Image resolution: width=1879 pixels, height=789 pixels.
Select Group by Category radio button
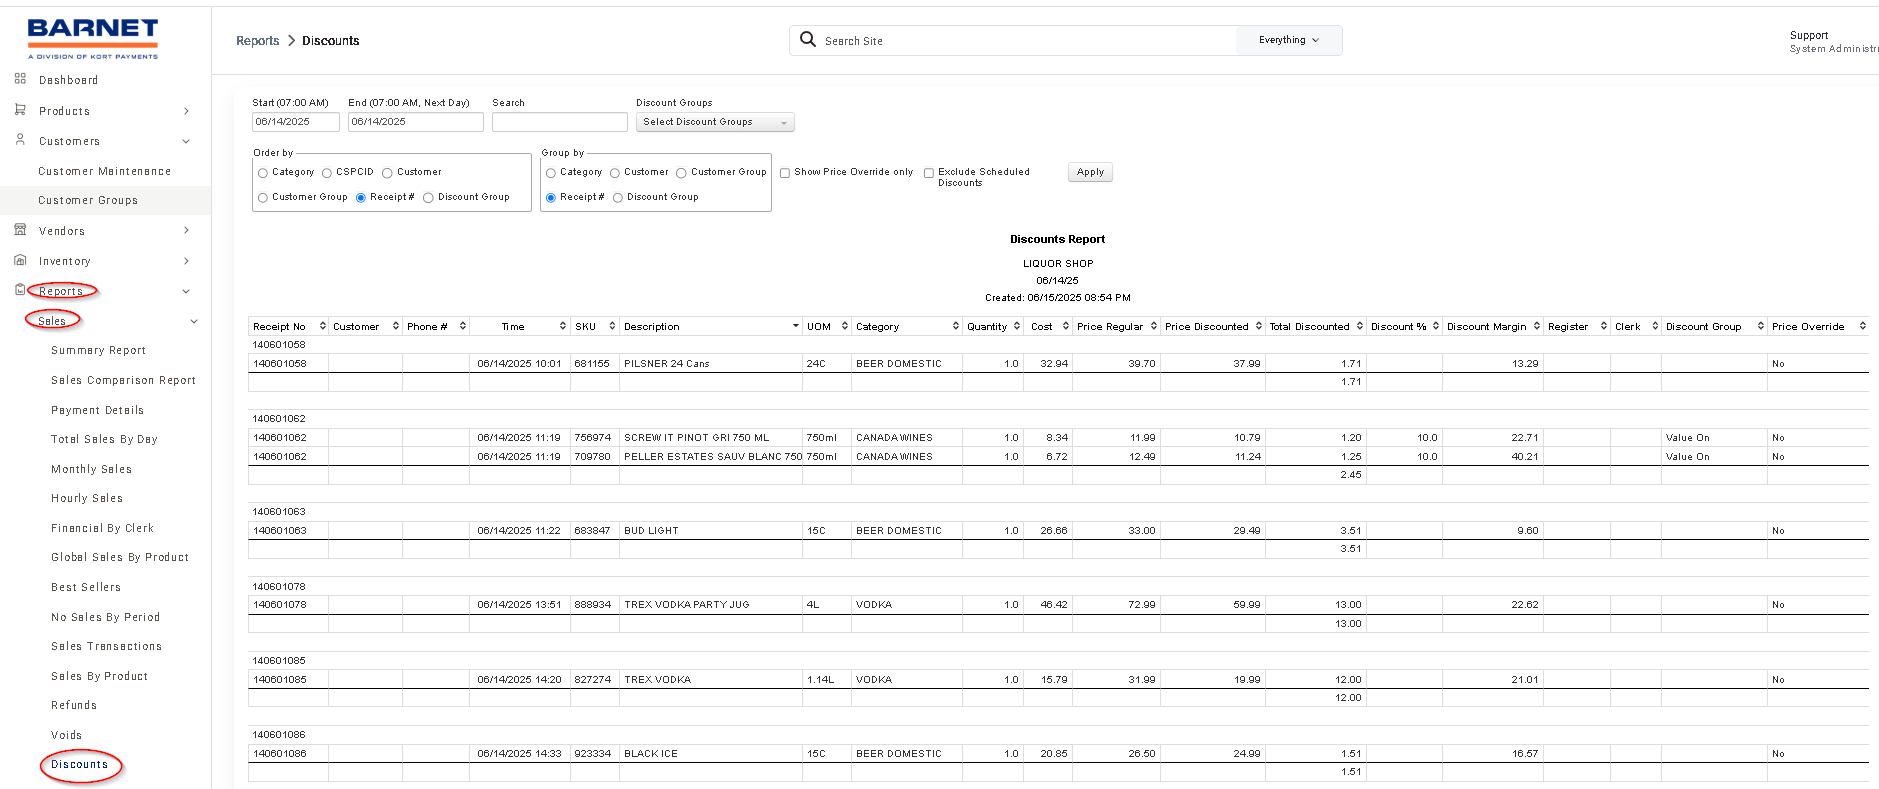(551, 173)
